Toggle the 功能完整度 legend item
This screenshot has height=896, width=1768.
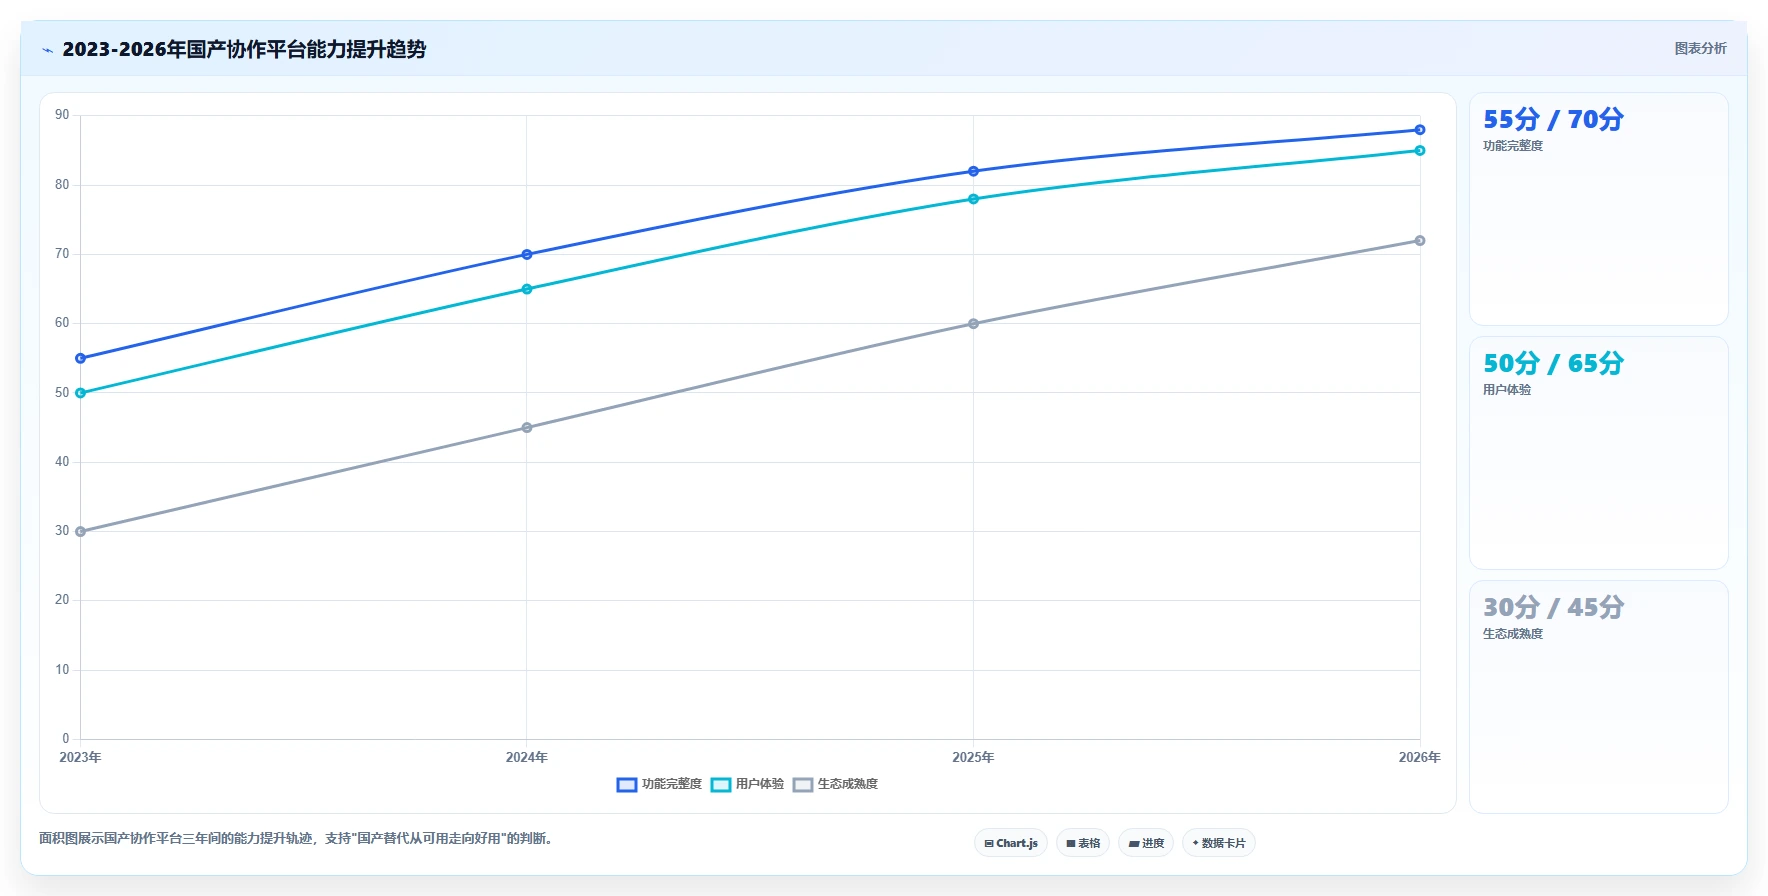click(660, 784)
